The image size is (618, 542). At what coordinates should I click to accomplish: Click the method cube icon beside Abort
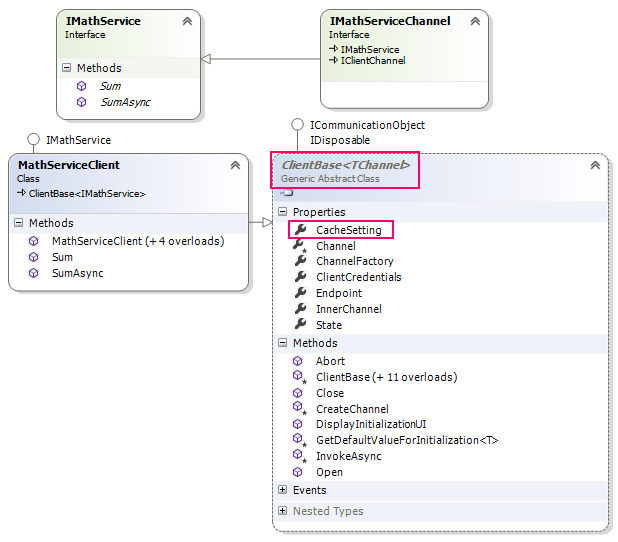(298, 361)
